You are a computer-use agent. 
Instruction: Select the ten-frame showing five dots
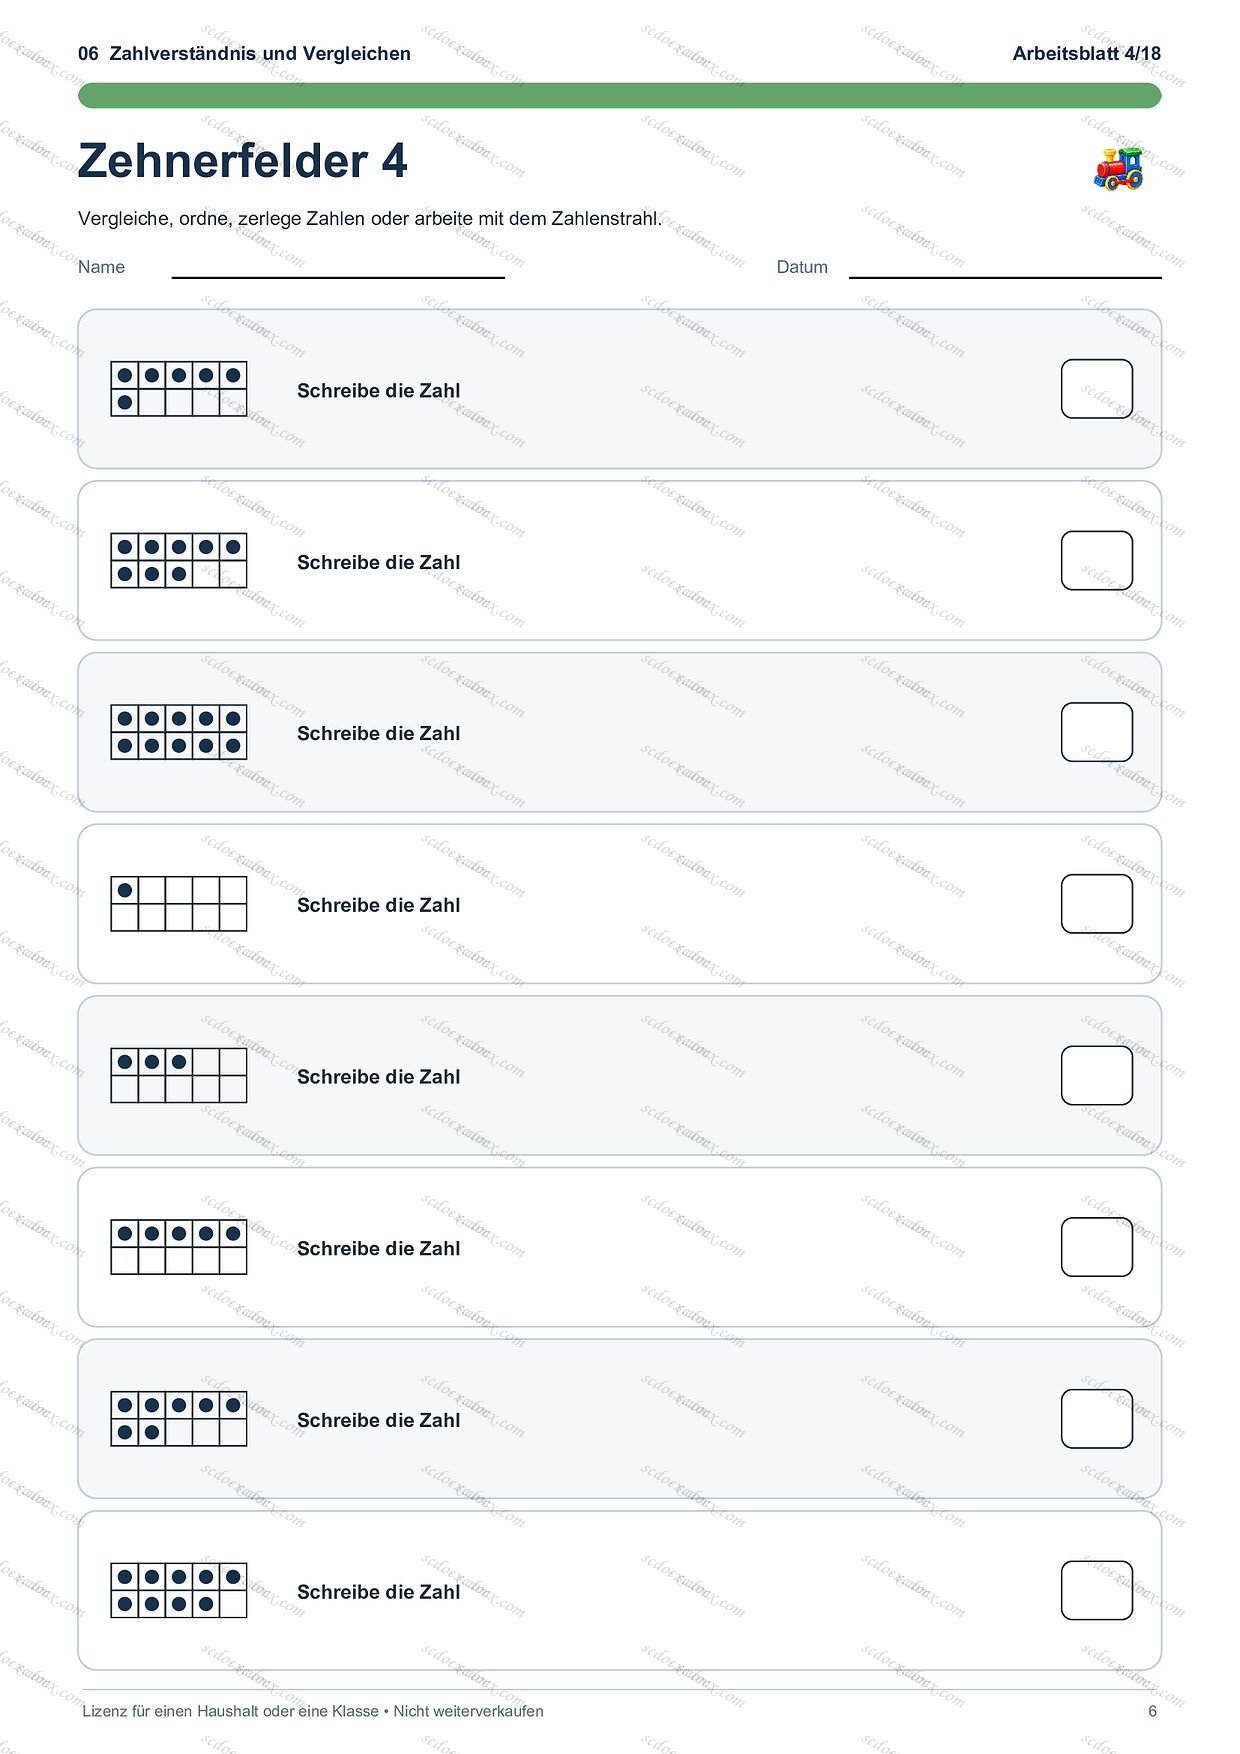pyautogui.click(x=179, y=1247)
